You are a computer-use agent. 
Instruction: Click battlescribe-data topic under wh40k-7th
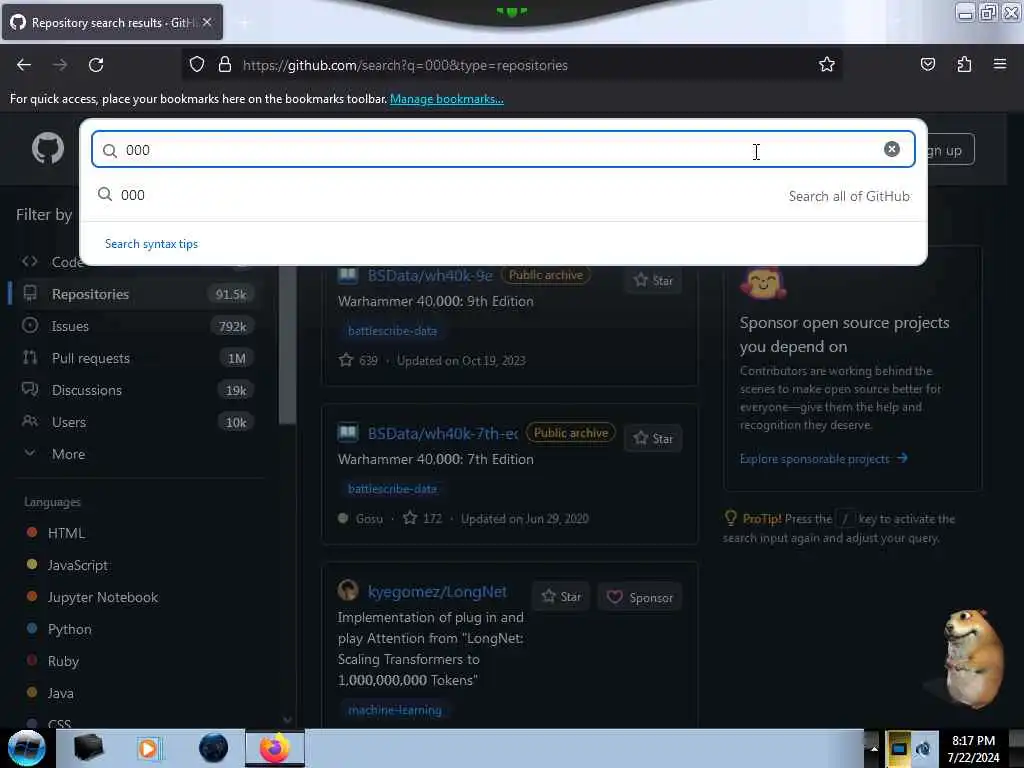pos(392,489)
